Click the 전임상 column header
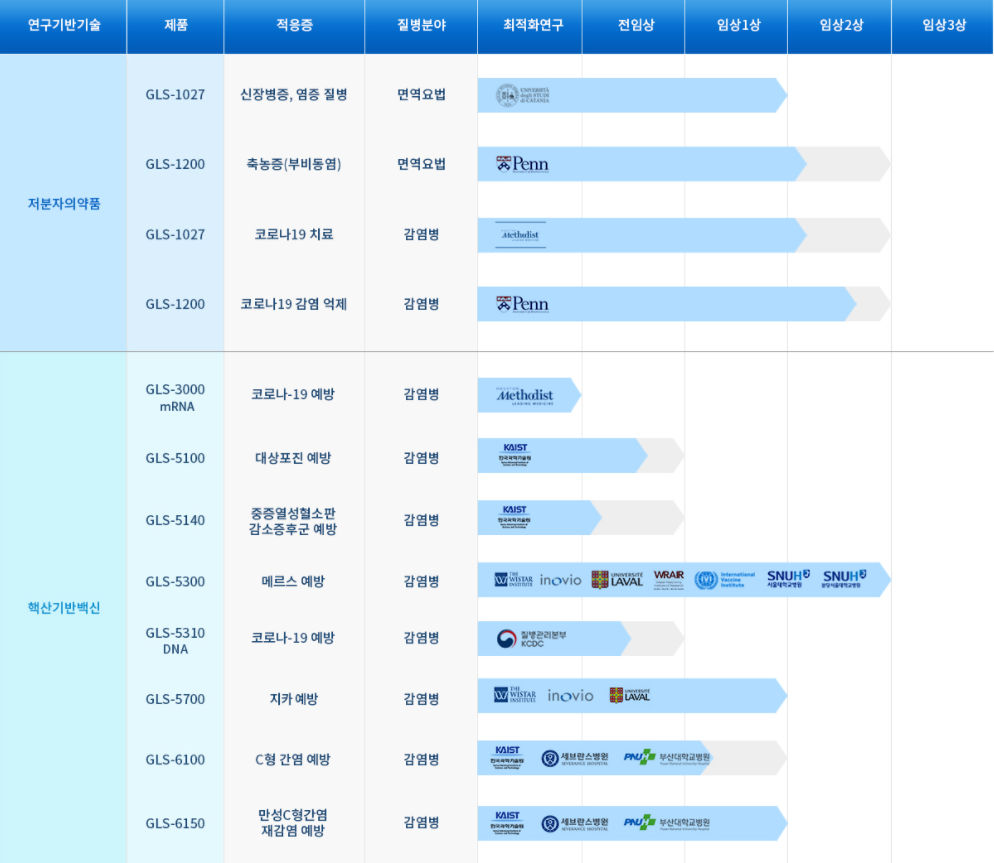 [635, 25]
